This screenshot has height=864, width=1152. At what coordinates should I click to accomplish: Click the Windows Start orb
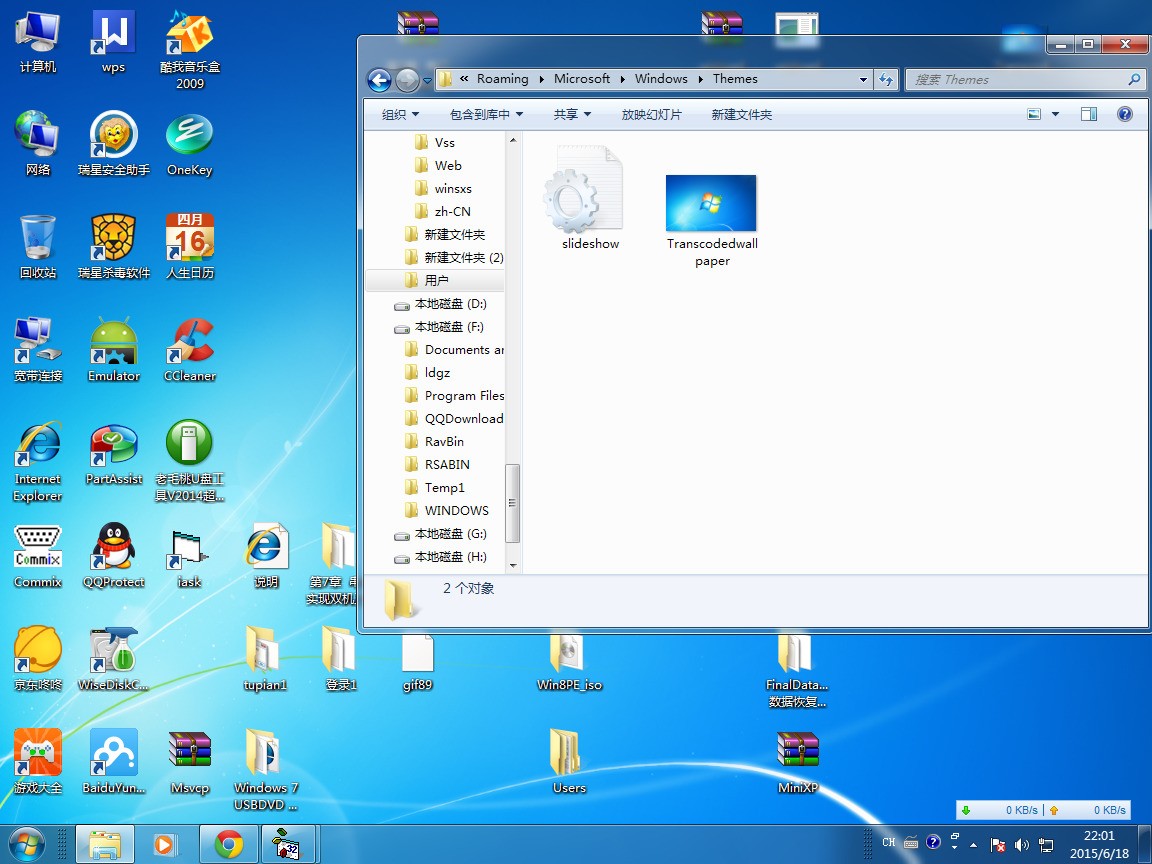tap(26, 845)
